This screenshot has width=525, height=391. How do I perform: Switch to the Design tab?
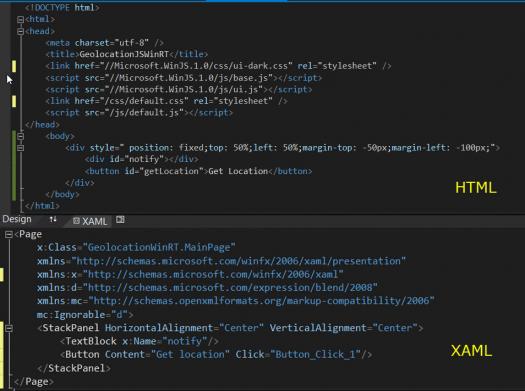[17, 219]
